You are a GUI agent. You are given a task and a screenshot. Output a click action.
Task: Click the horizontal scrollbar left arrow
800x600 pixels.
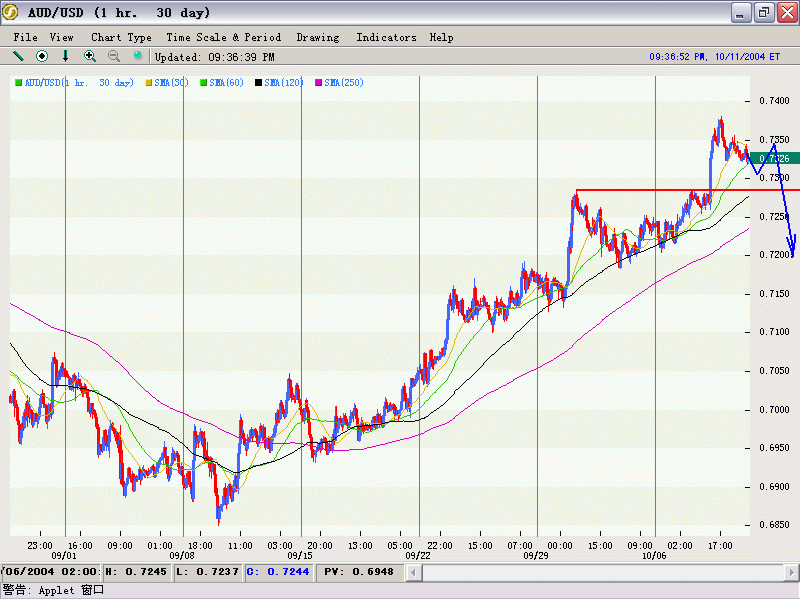point(413,572)
